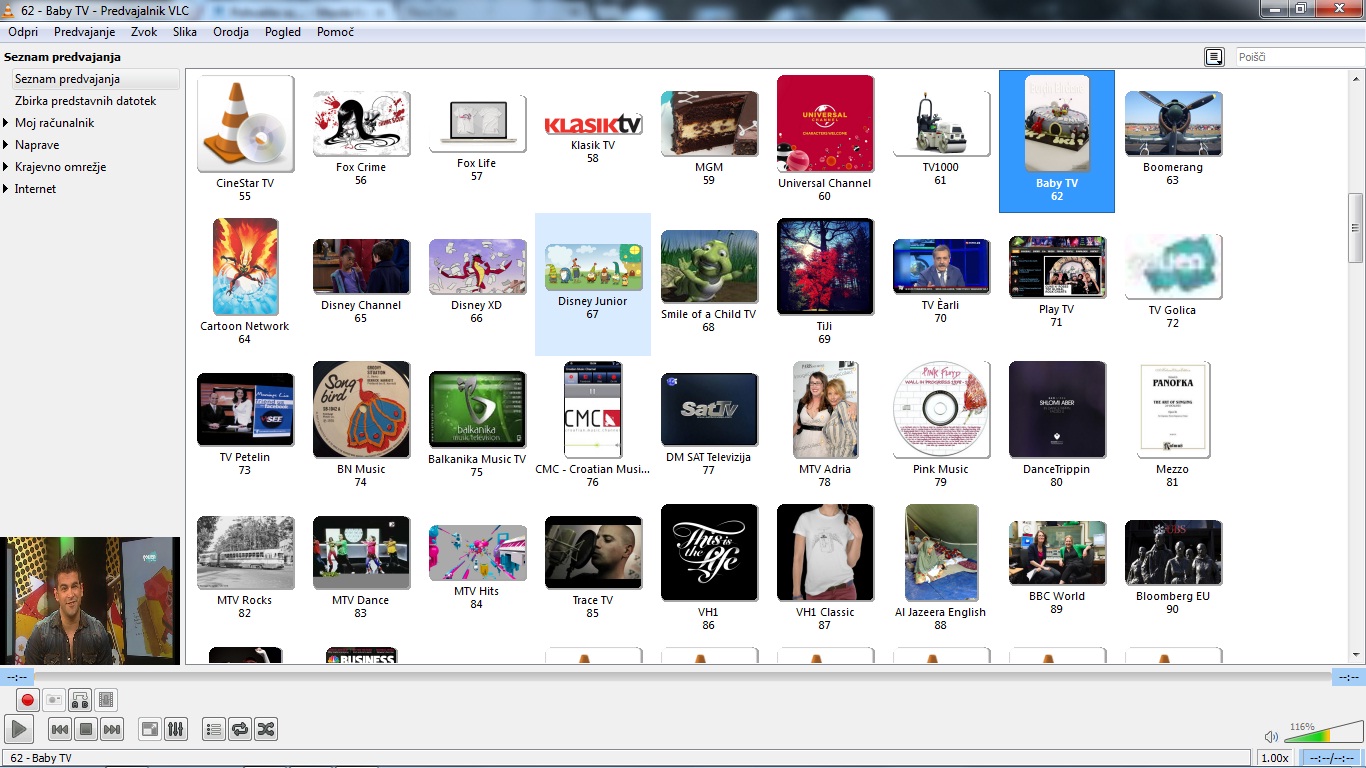The height and width of the screenshot is (768, 1366).
Task: Select the TV Golica channel thumbnail
Action: point(1173,267)
